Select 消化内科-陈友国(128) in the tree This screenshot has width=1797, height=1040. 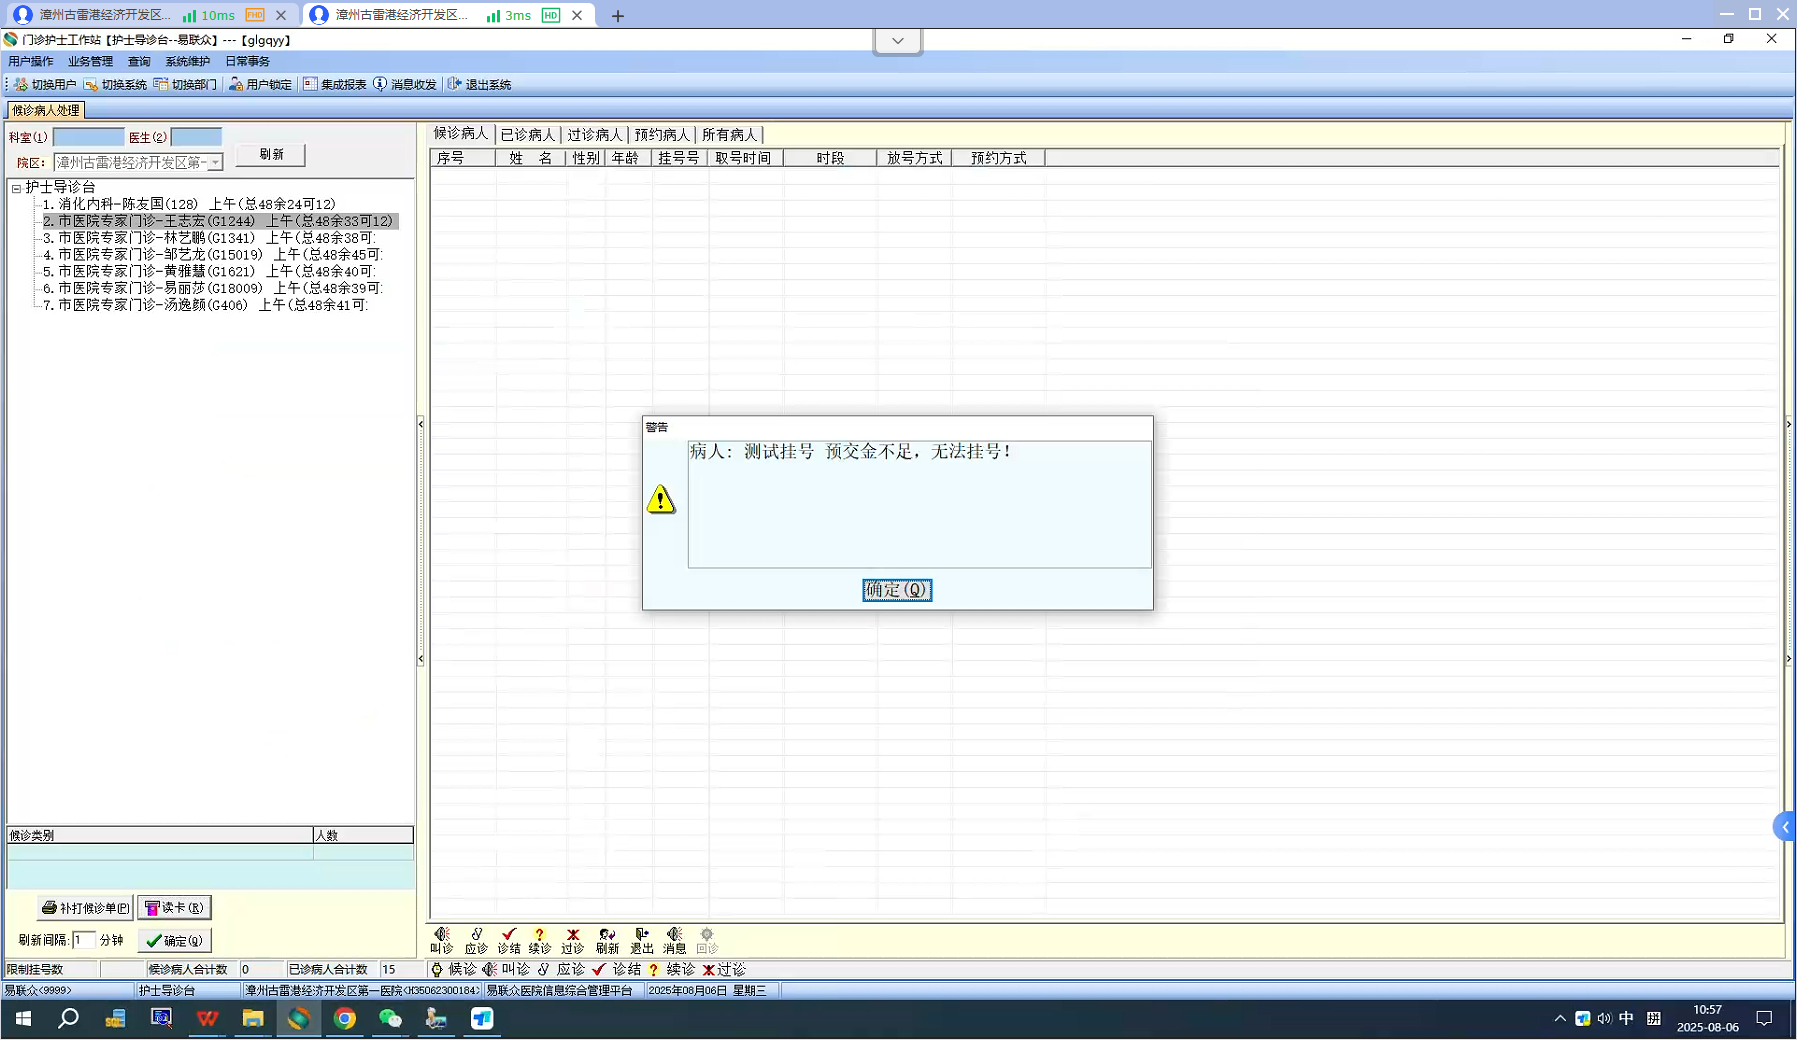click(189, 204)
